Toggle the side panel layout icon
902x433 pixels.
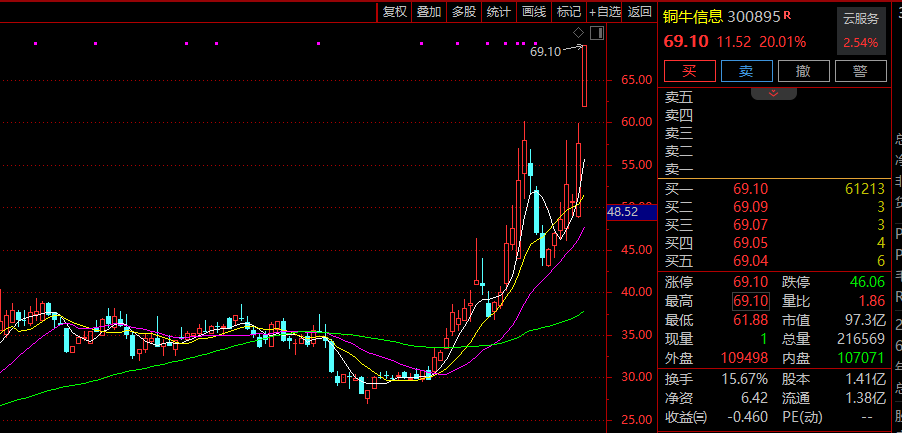597,33
